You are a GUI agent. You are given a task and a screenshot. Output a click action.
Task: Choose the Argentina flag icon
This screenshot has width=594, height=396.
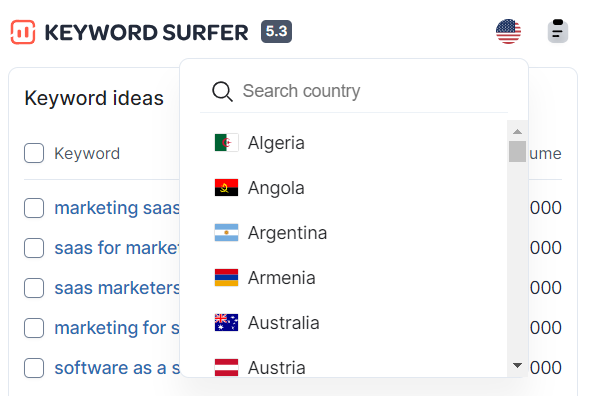(226, 233)
